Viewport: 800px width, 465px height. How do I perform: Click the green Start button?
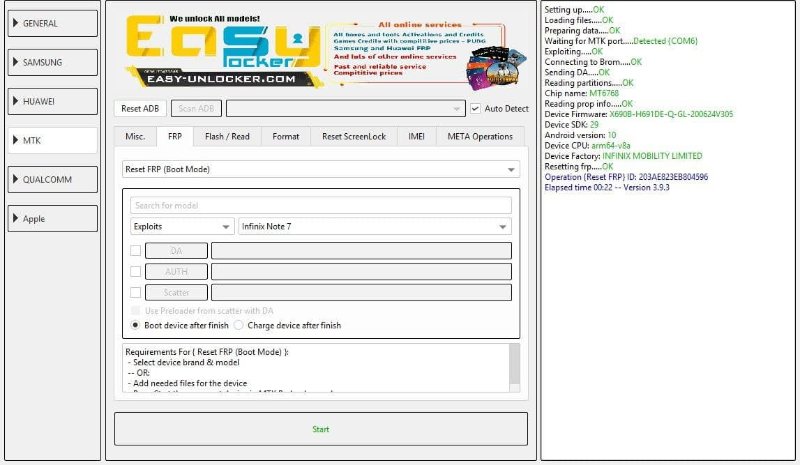321,429
